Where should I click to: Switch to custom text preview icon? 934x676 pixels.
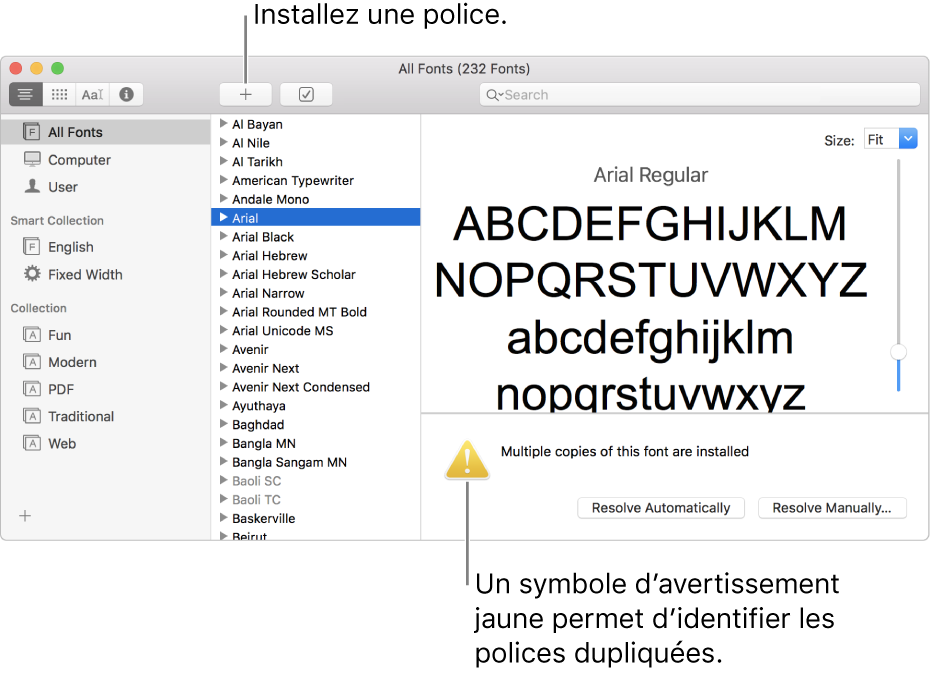point(92,94)
